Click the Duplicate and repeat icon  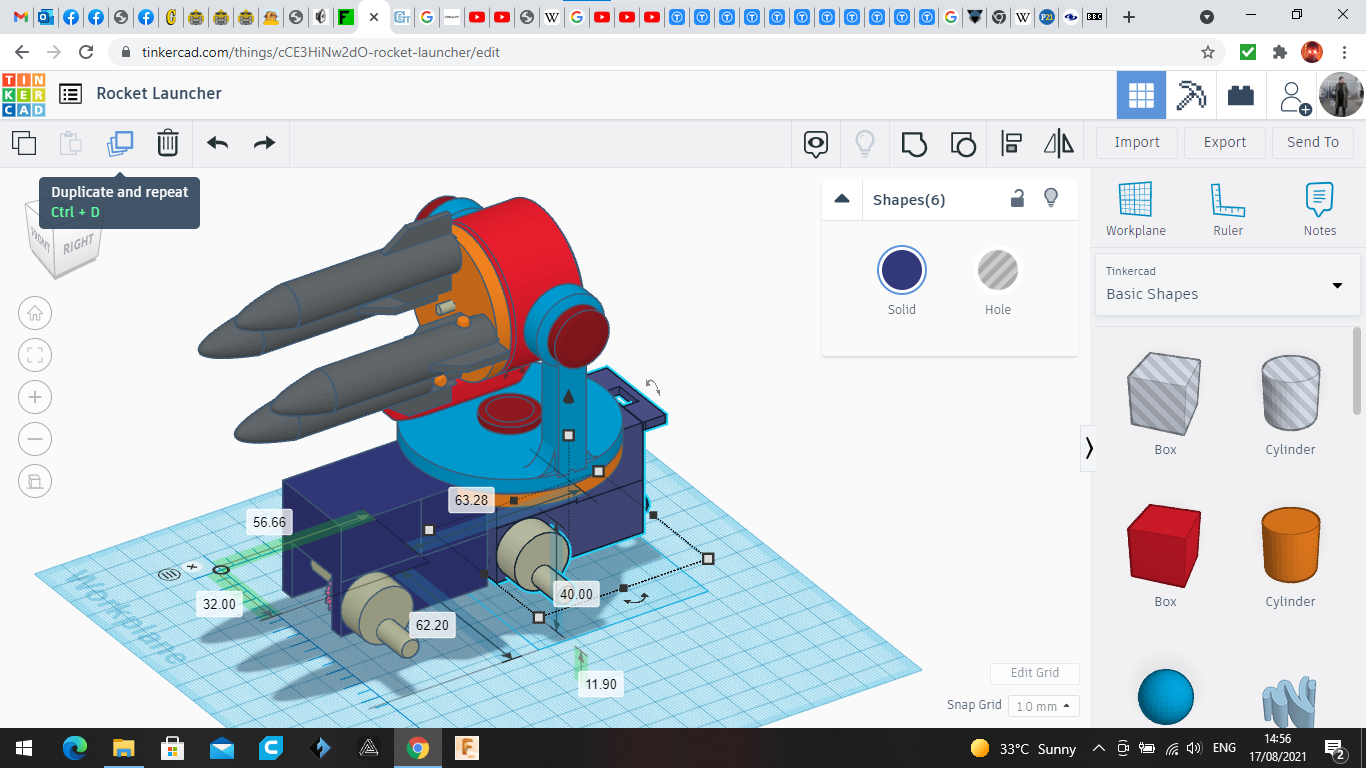(120, 143)
